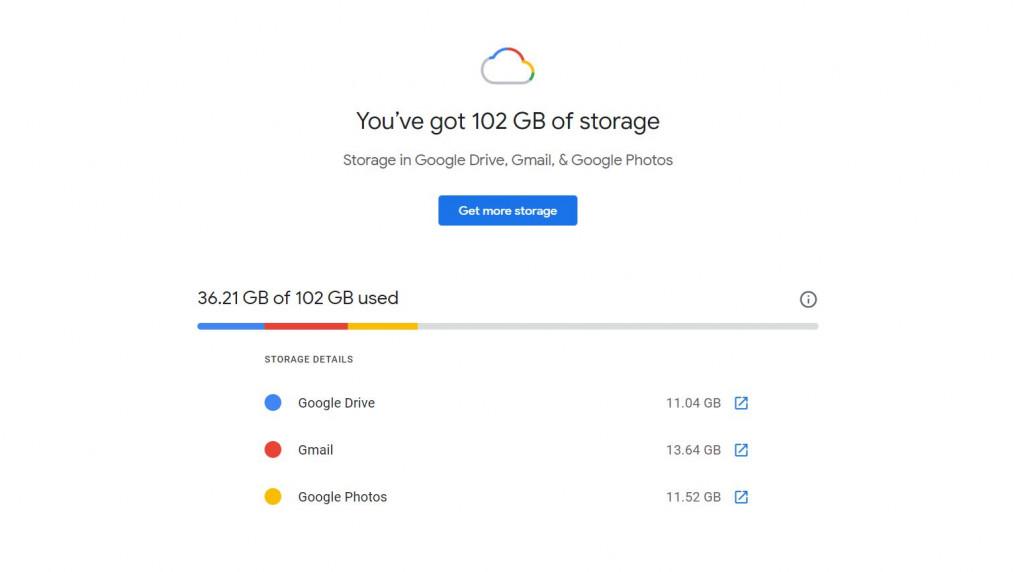Open Google Photos external link icon
The width and height of the screenshot is (1024, 572).
click(x=741, y=497)
